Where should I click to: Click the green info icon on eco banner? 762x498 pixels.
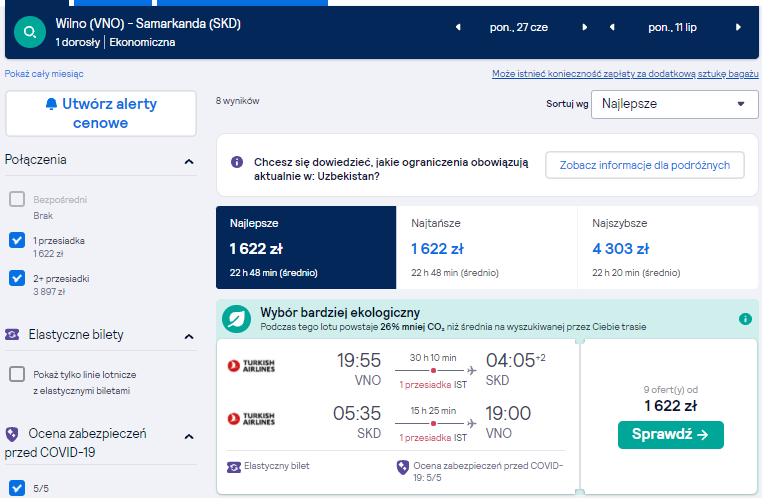click(745, 319)
